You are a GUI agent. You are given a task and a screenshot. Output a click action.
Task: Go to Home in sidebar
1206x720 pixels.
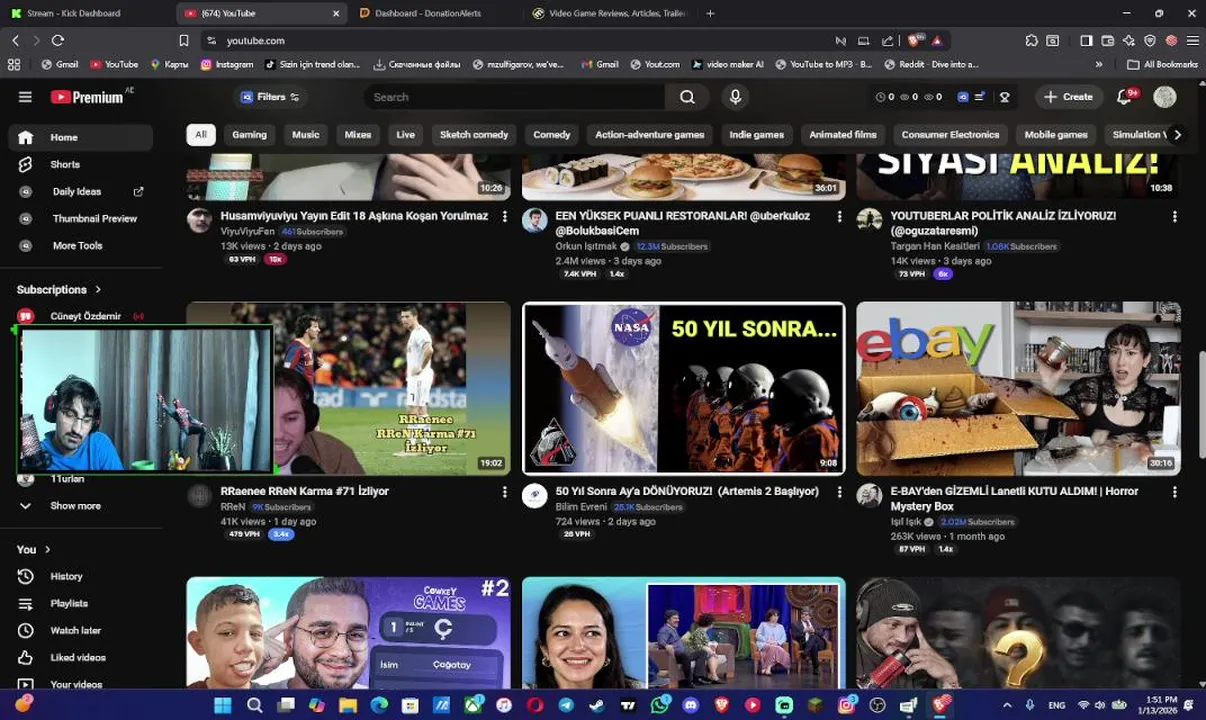80,137
